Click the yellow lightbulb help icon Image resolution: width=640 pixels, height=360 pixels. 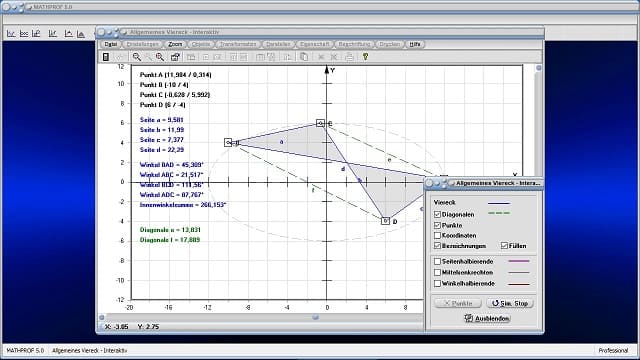[365, 57]
